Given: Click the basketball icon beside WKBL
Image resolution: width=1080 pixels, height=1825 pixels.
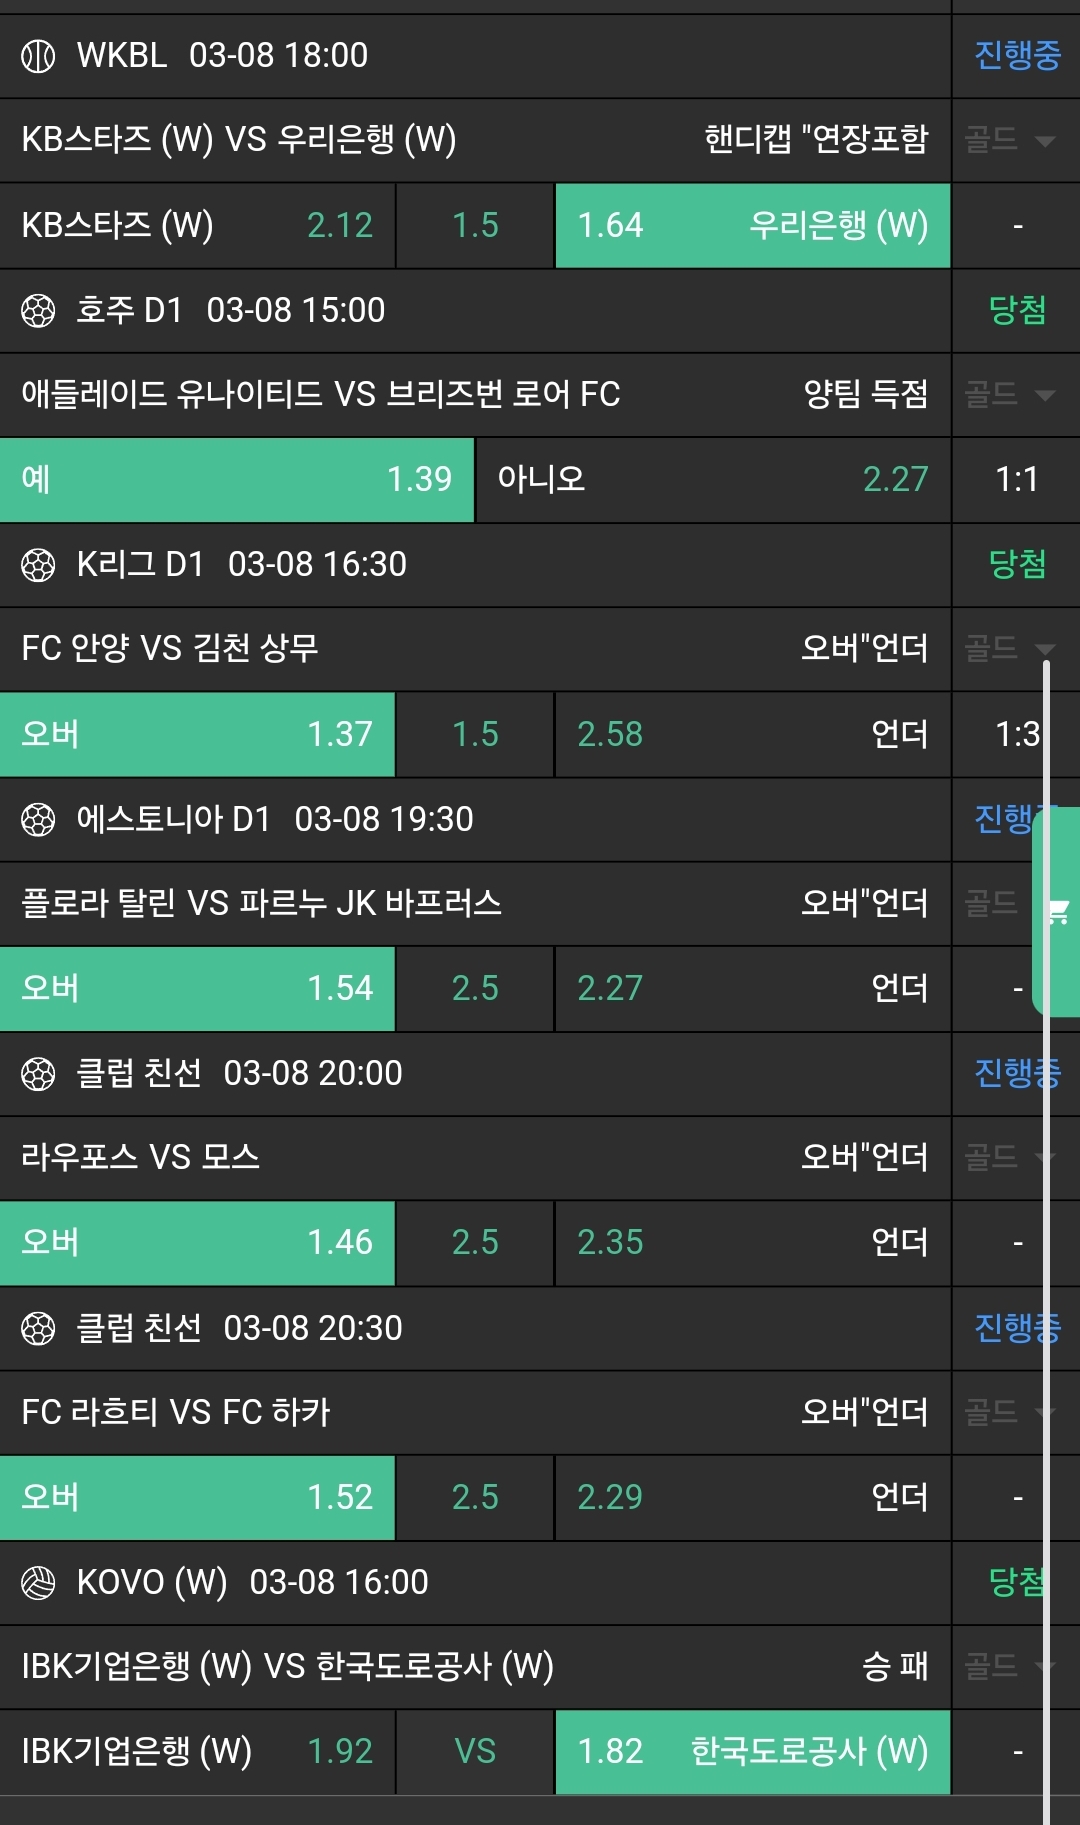Looking at the screenshot, I should tap(38, 56).
